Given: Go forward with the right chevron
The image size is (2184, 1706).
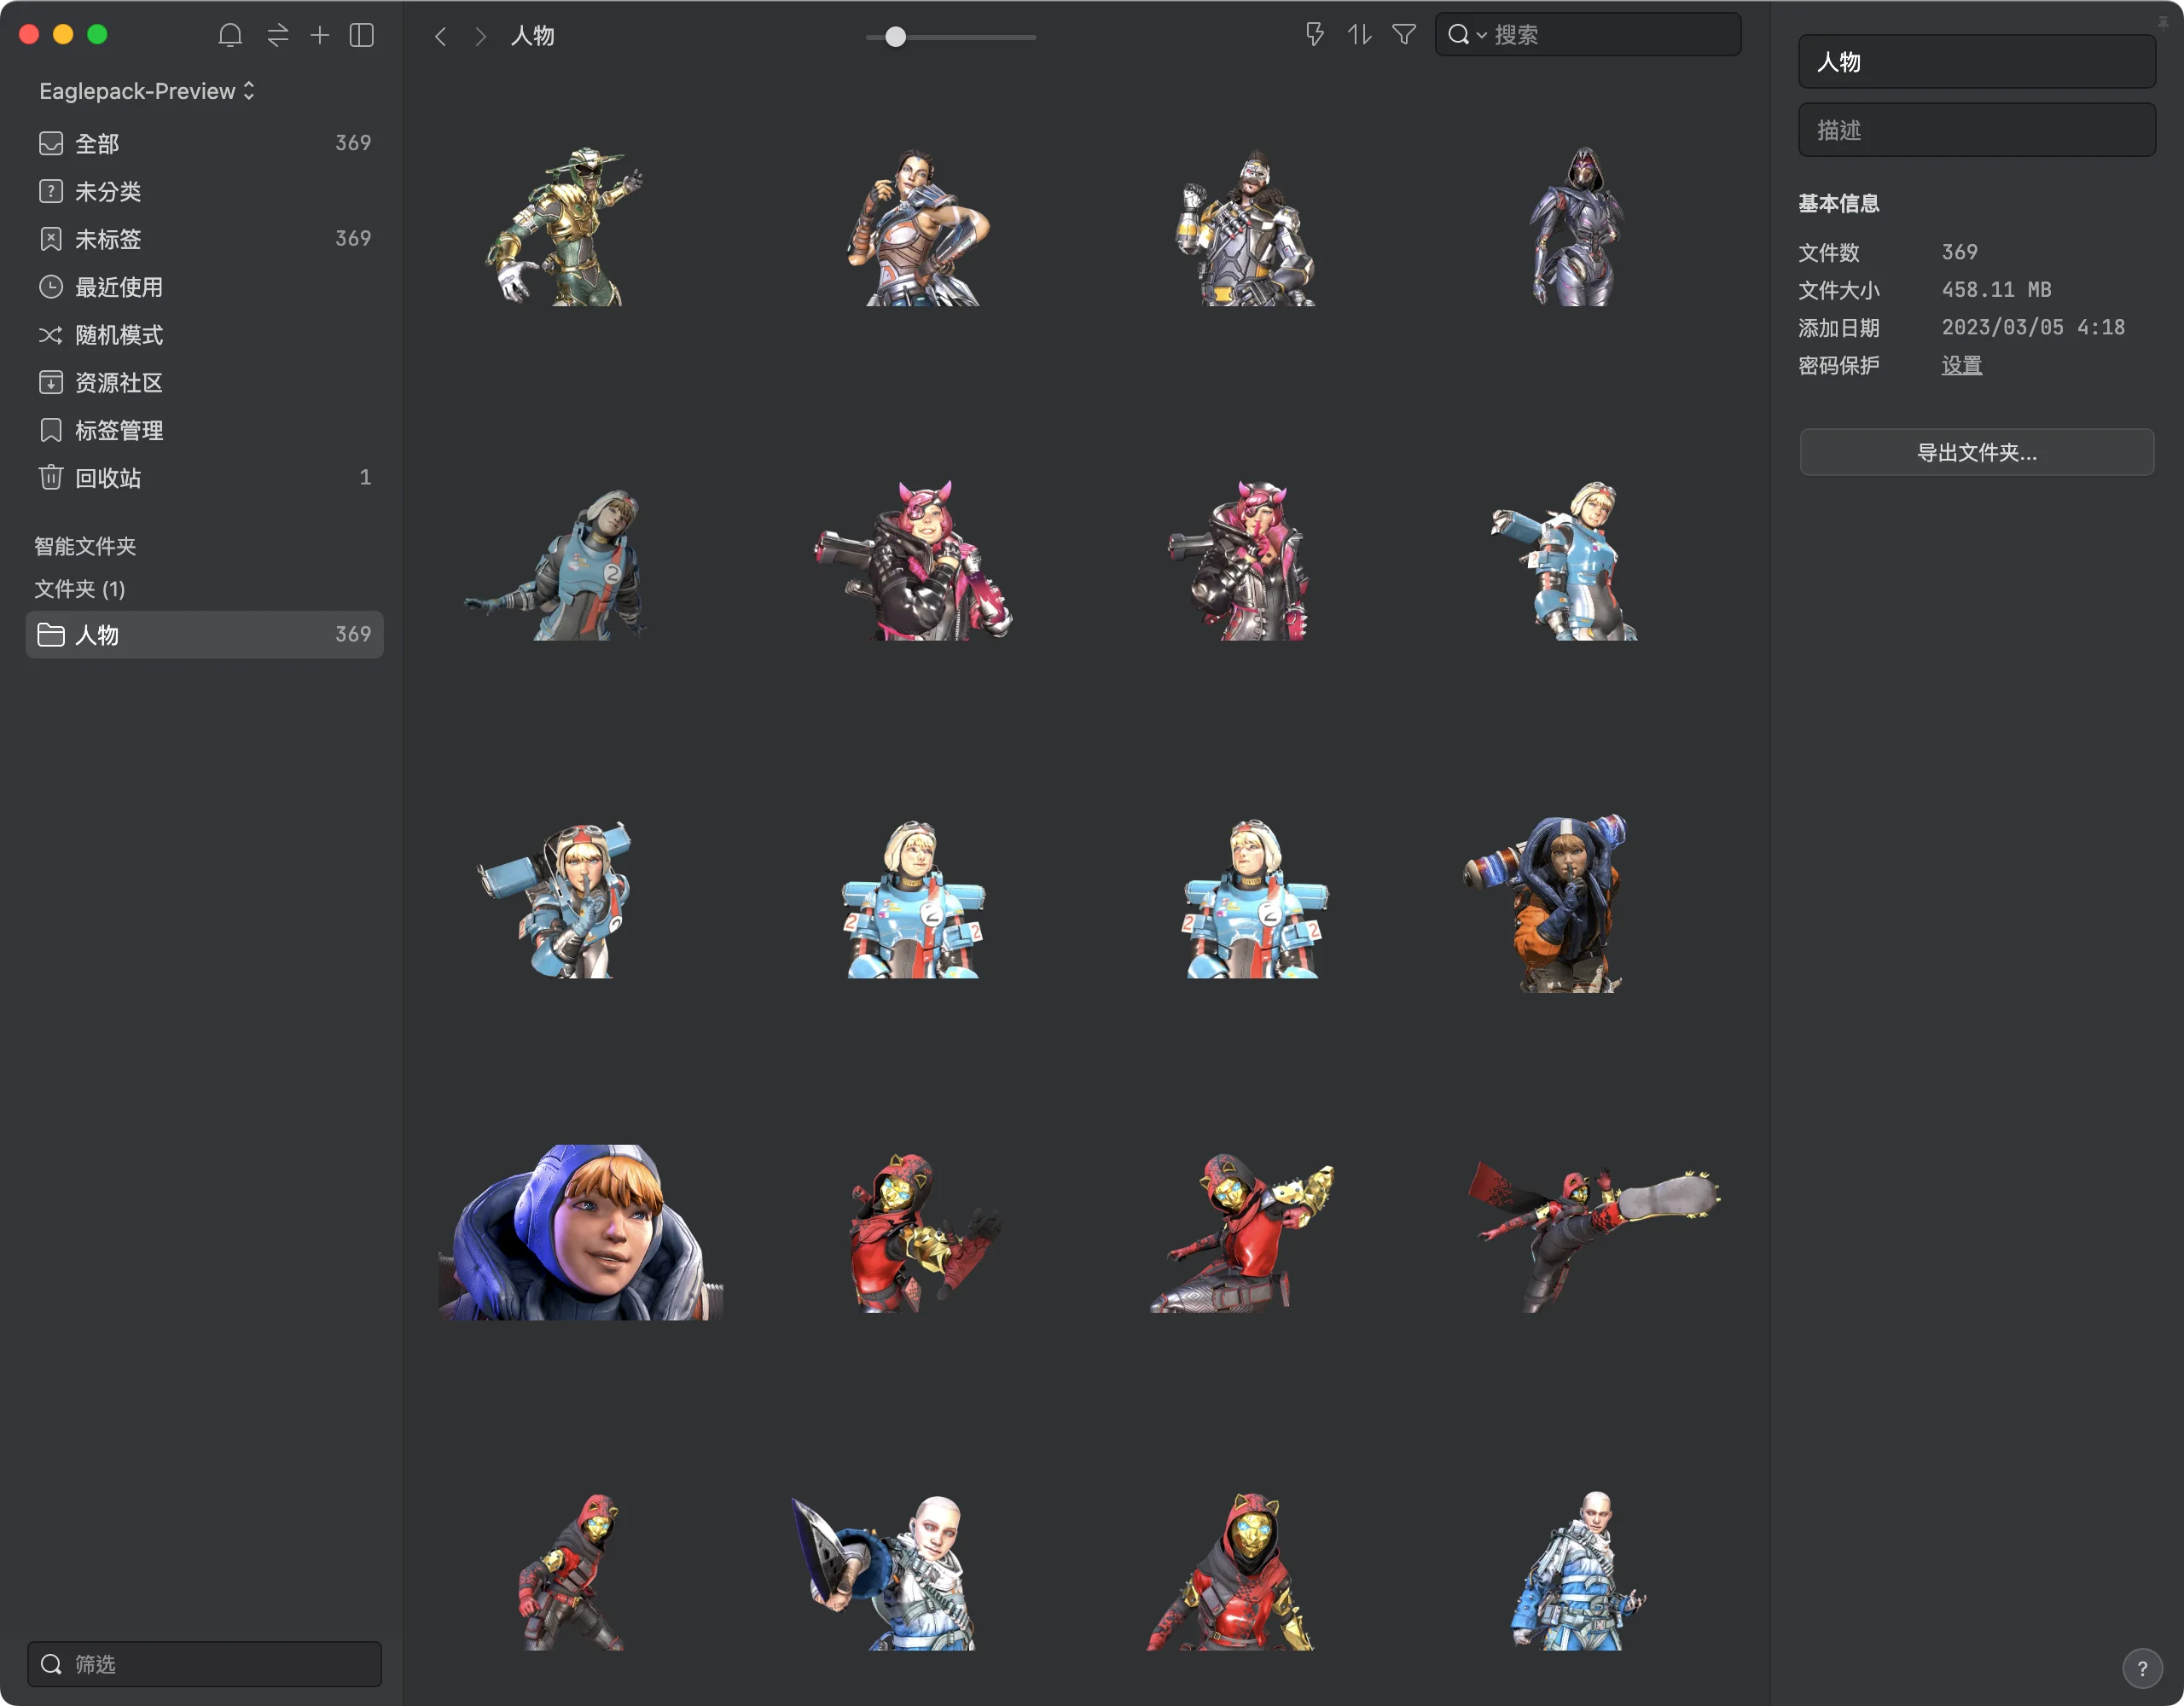Looking at the screenshot, I should pyautogui.click(x=481, y=37).
